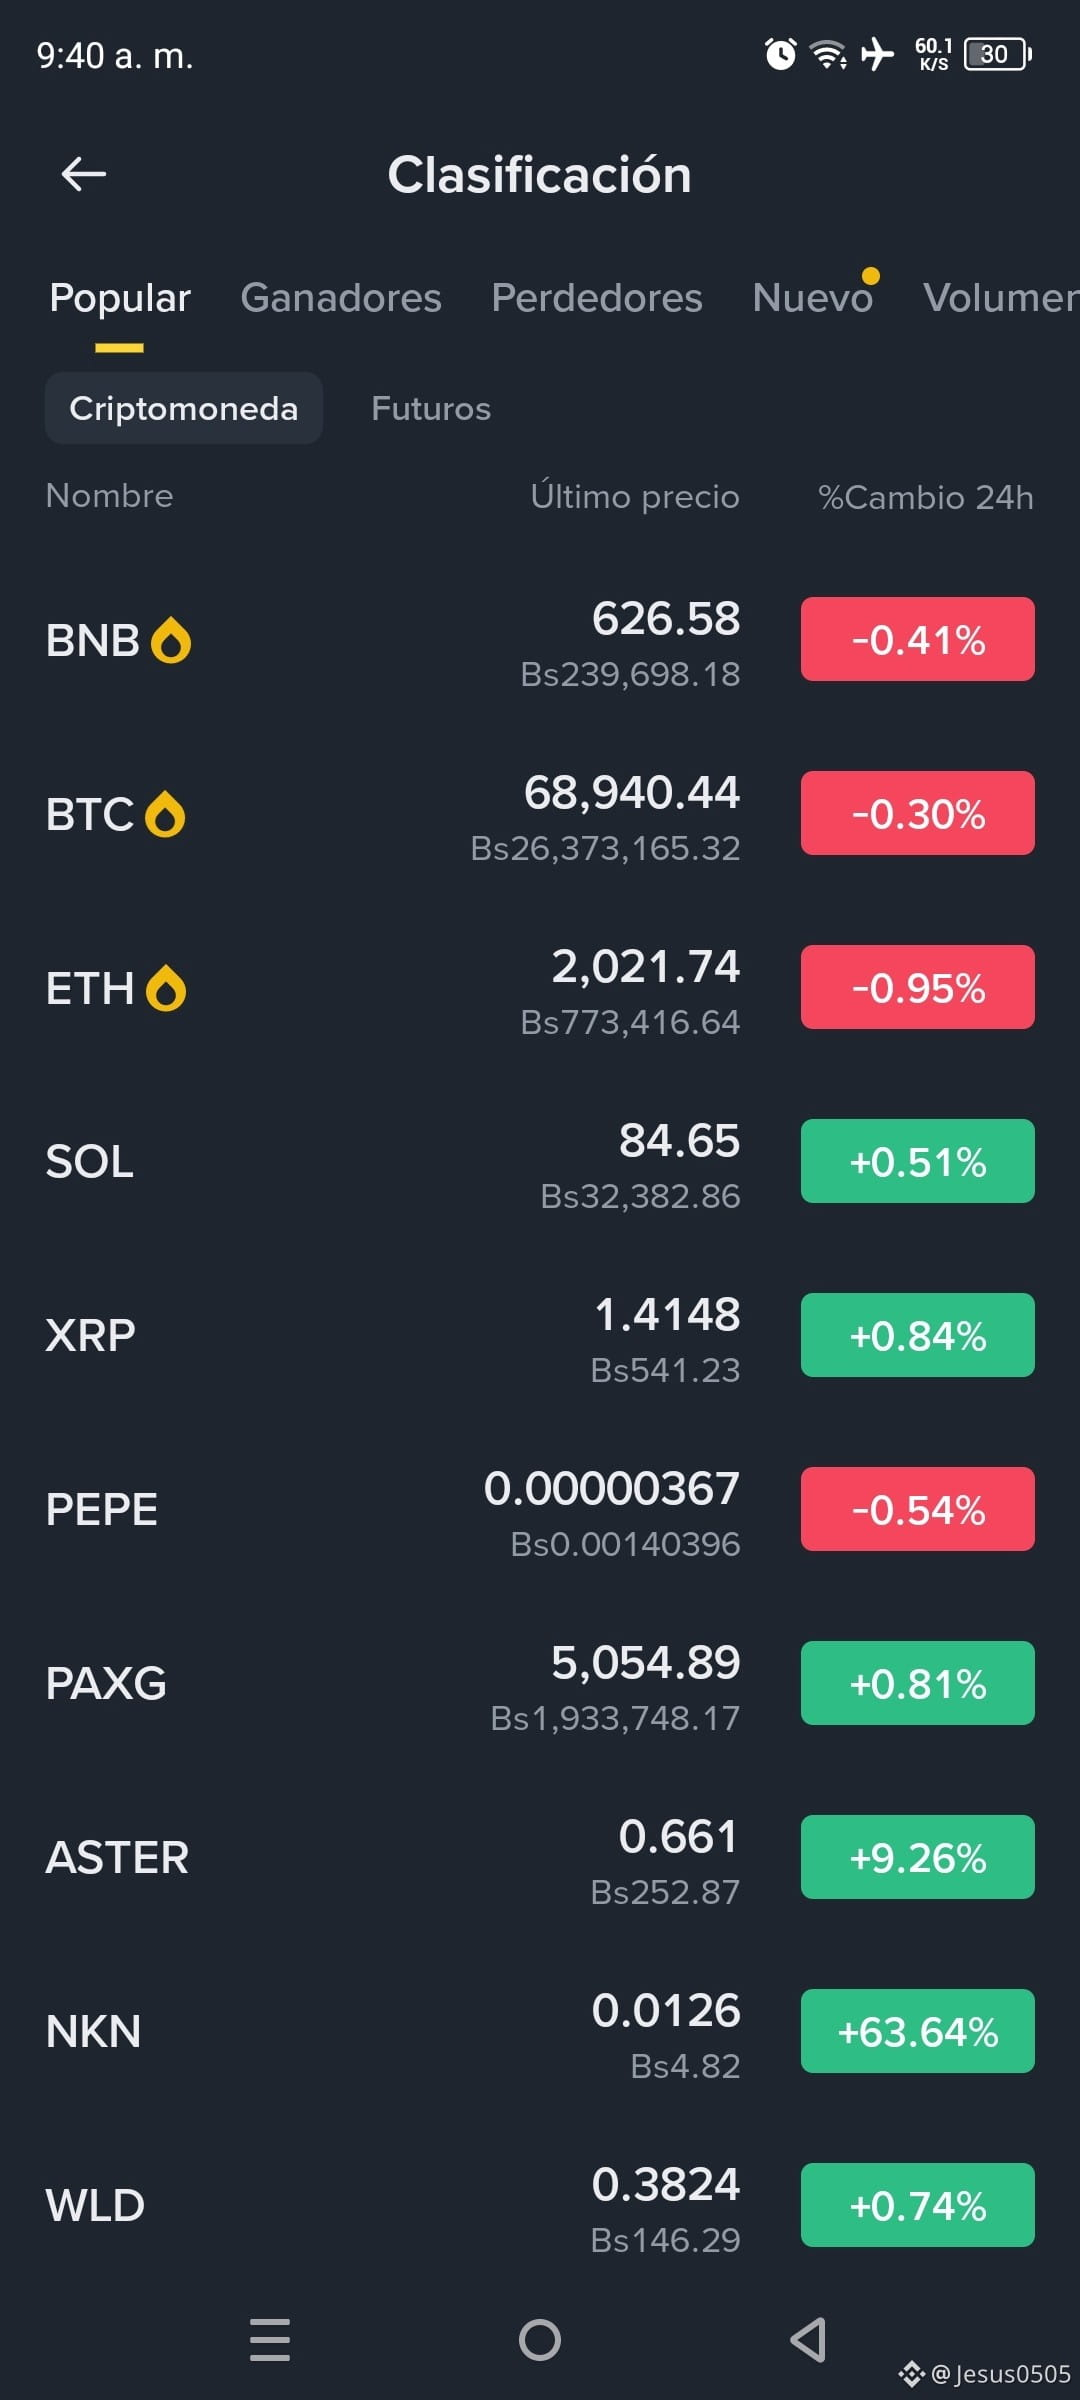Open the Perdedores tab
The image size is (1080, 2400).
[597, 298]
